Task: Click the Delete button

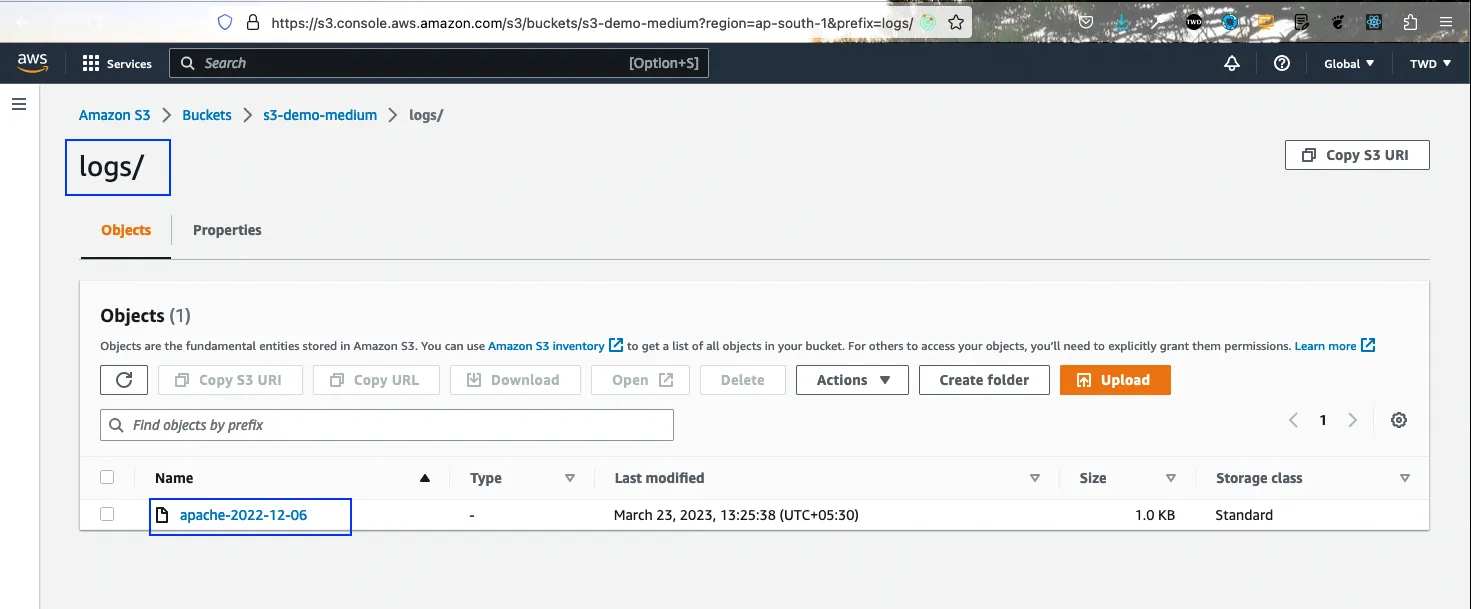Action: pos(742,380)
